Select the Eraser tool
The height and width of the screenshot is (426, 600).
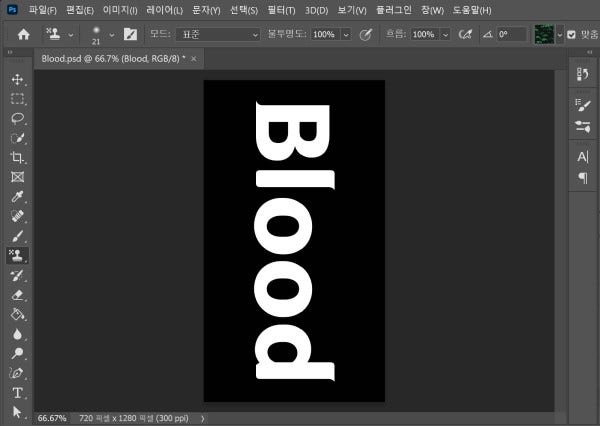tap(17, 295)
